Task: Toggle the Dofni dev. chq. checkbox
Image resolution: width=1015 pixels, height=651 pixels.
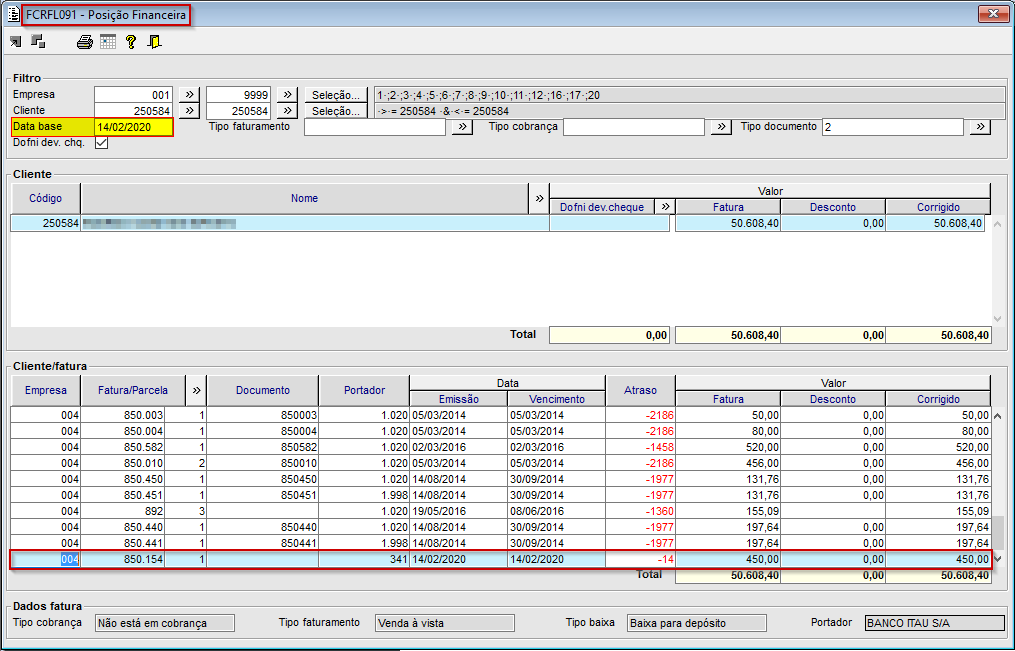Action: click(101, 143)
